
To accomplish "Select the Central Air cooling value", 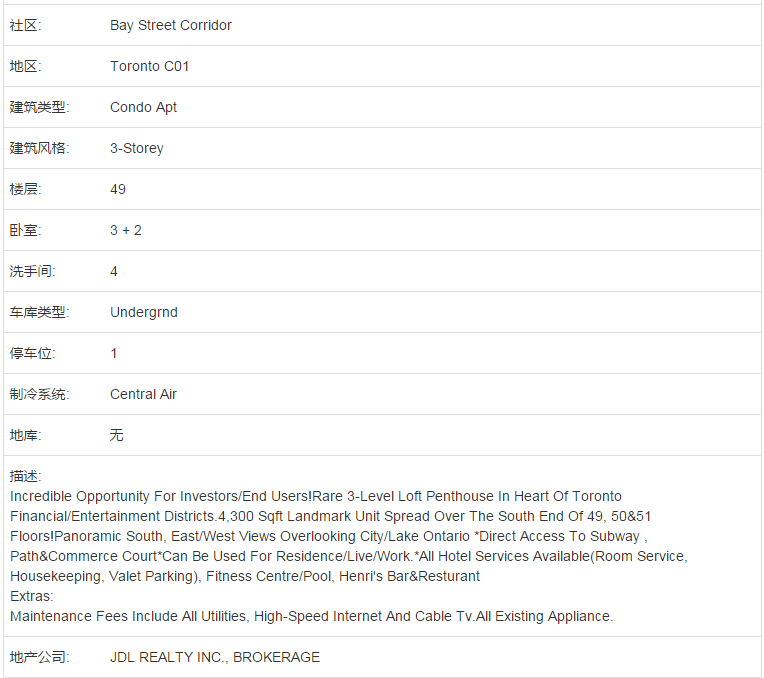I will click(143, 394).
